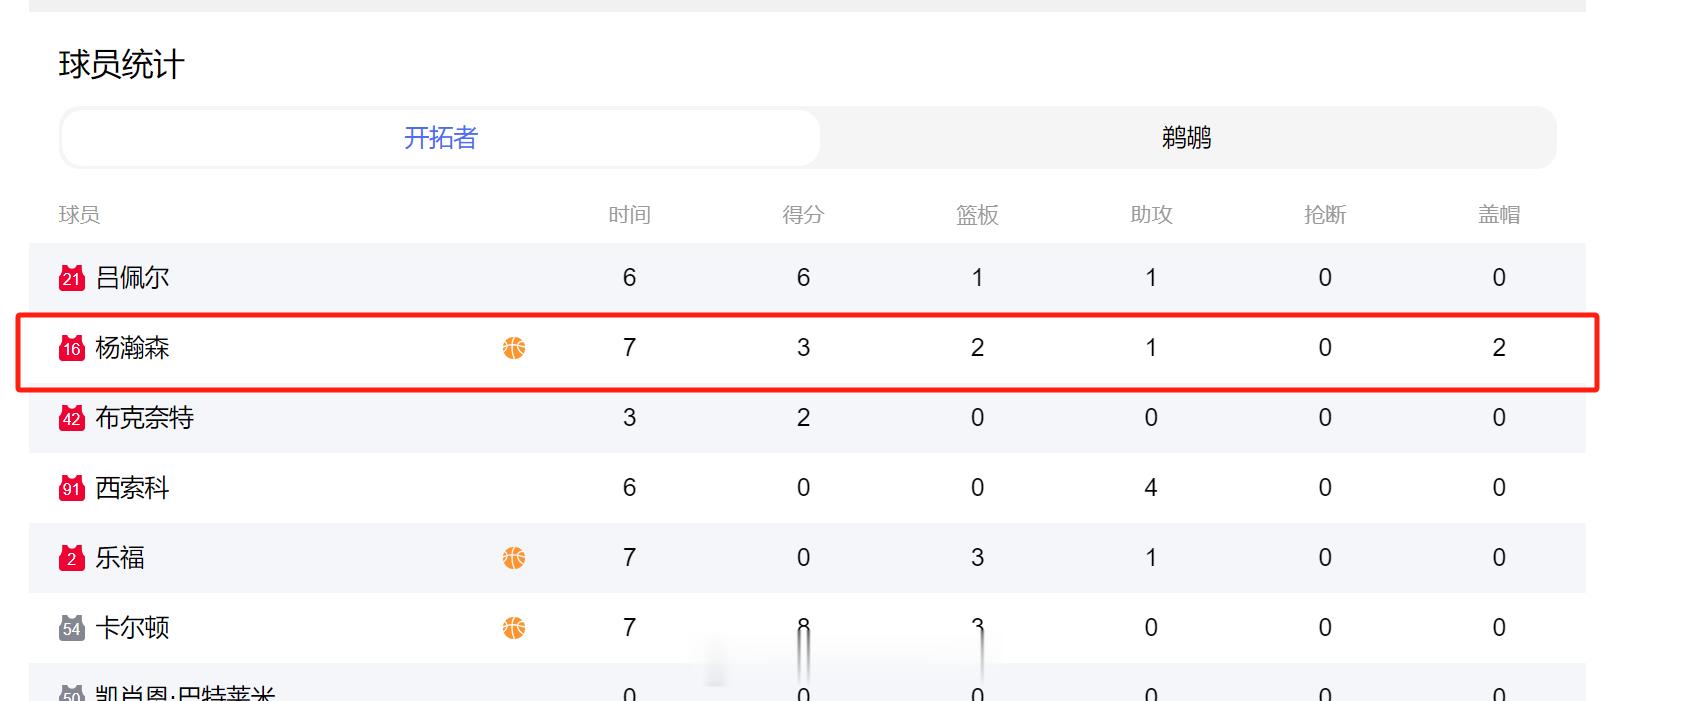Click the basketball icon in 杨瀚森's row
Screen dimensions: 1693x701
(514, 348)
